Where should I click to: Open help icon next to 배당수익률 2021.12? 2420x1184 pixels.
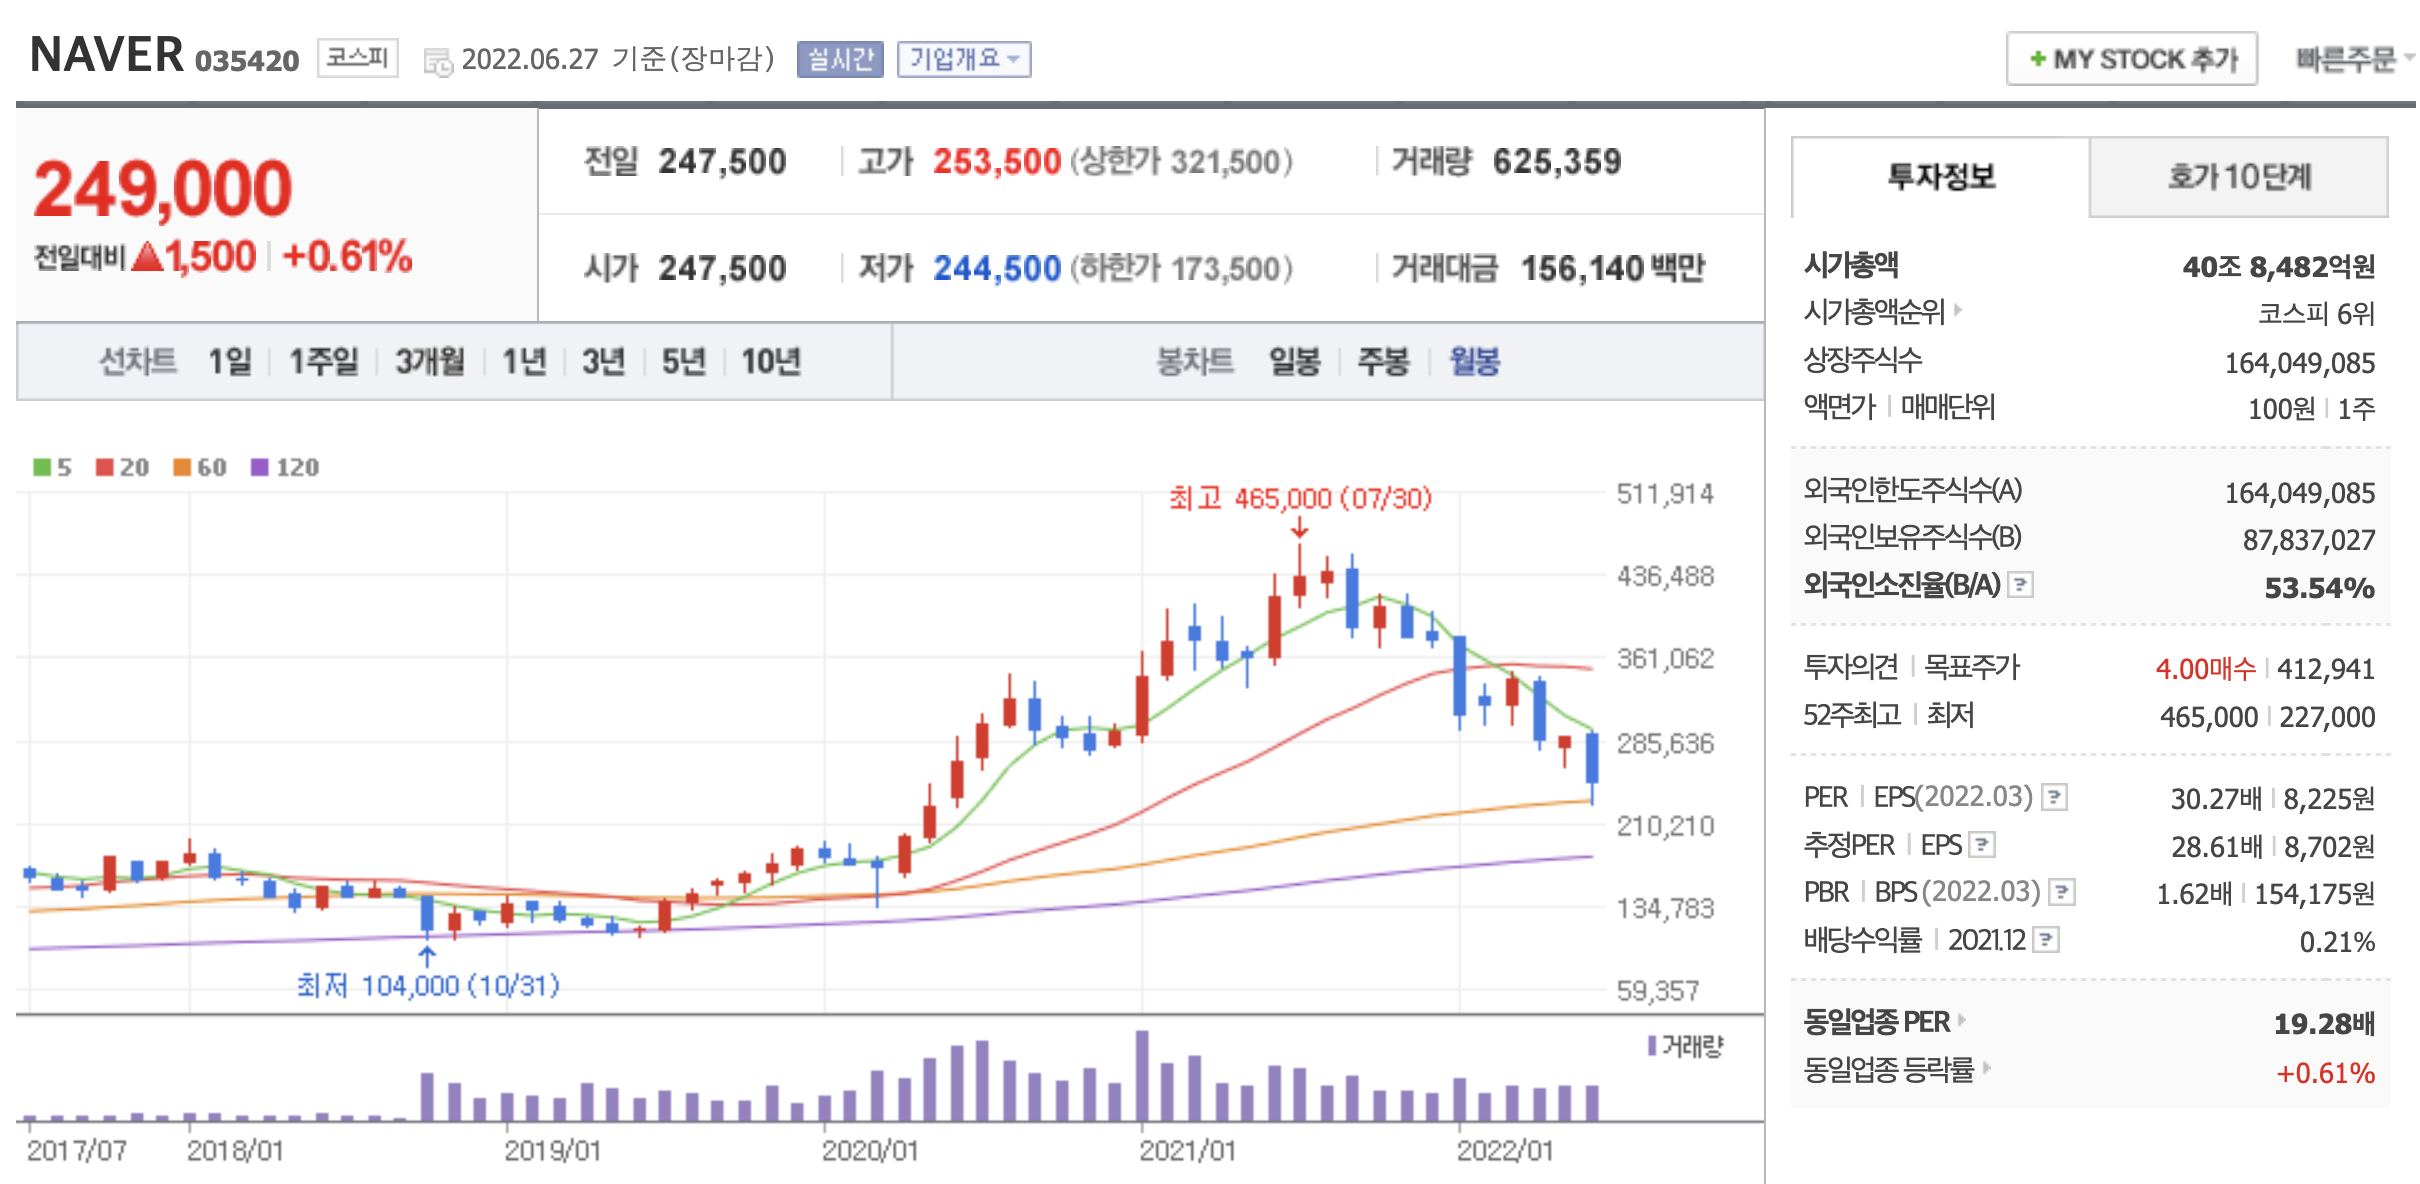(x=2047, y=940)
